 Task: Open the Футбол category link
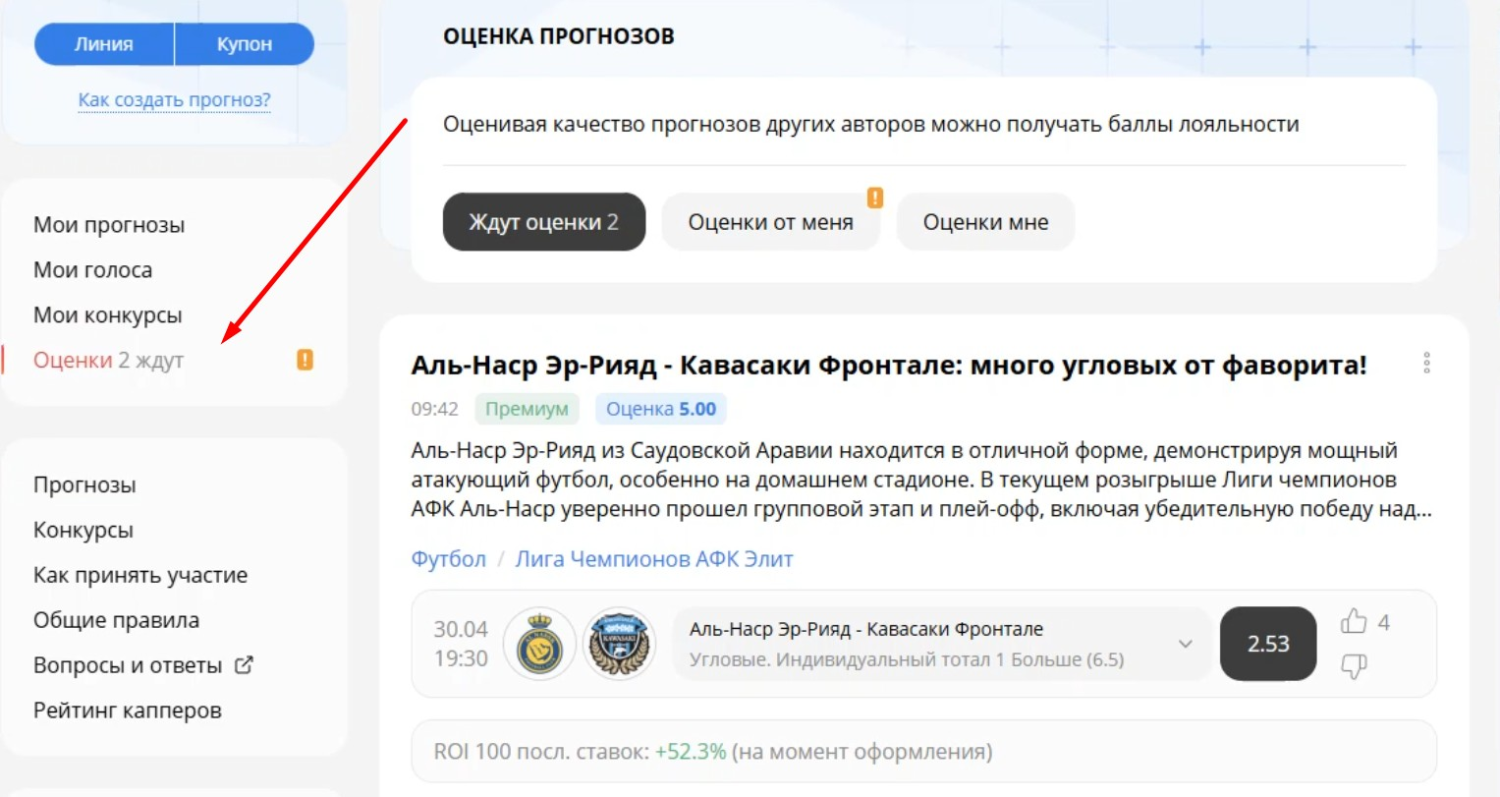pos(447,559)
